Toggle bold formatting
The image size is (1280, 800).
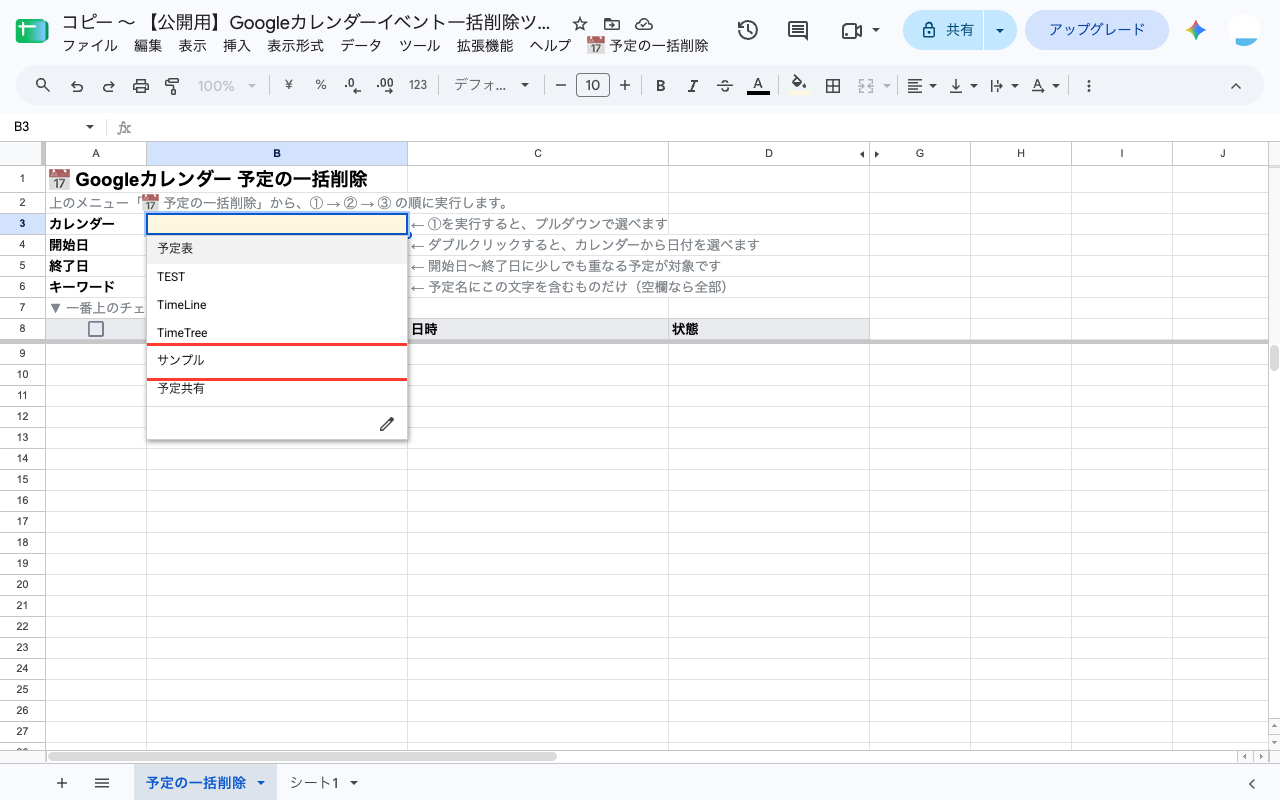[x=660, y=86]
